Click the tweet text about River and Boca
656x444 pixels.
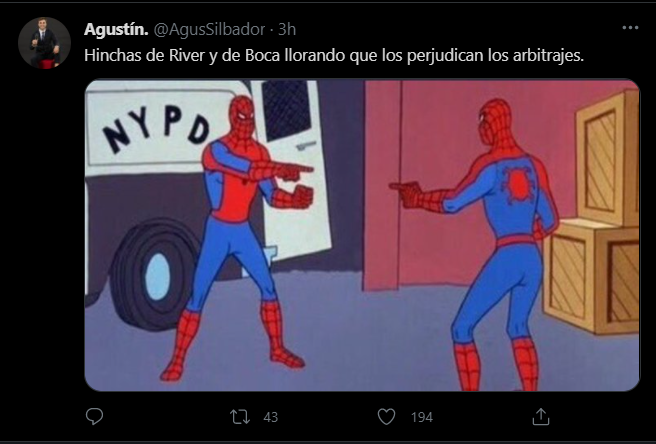pyautogui.click(x=333, y=55)
